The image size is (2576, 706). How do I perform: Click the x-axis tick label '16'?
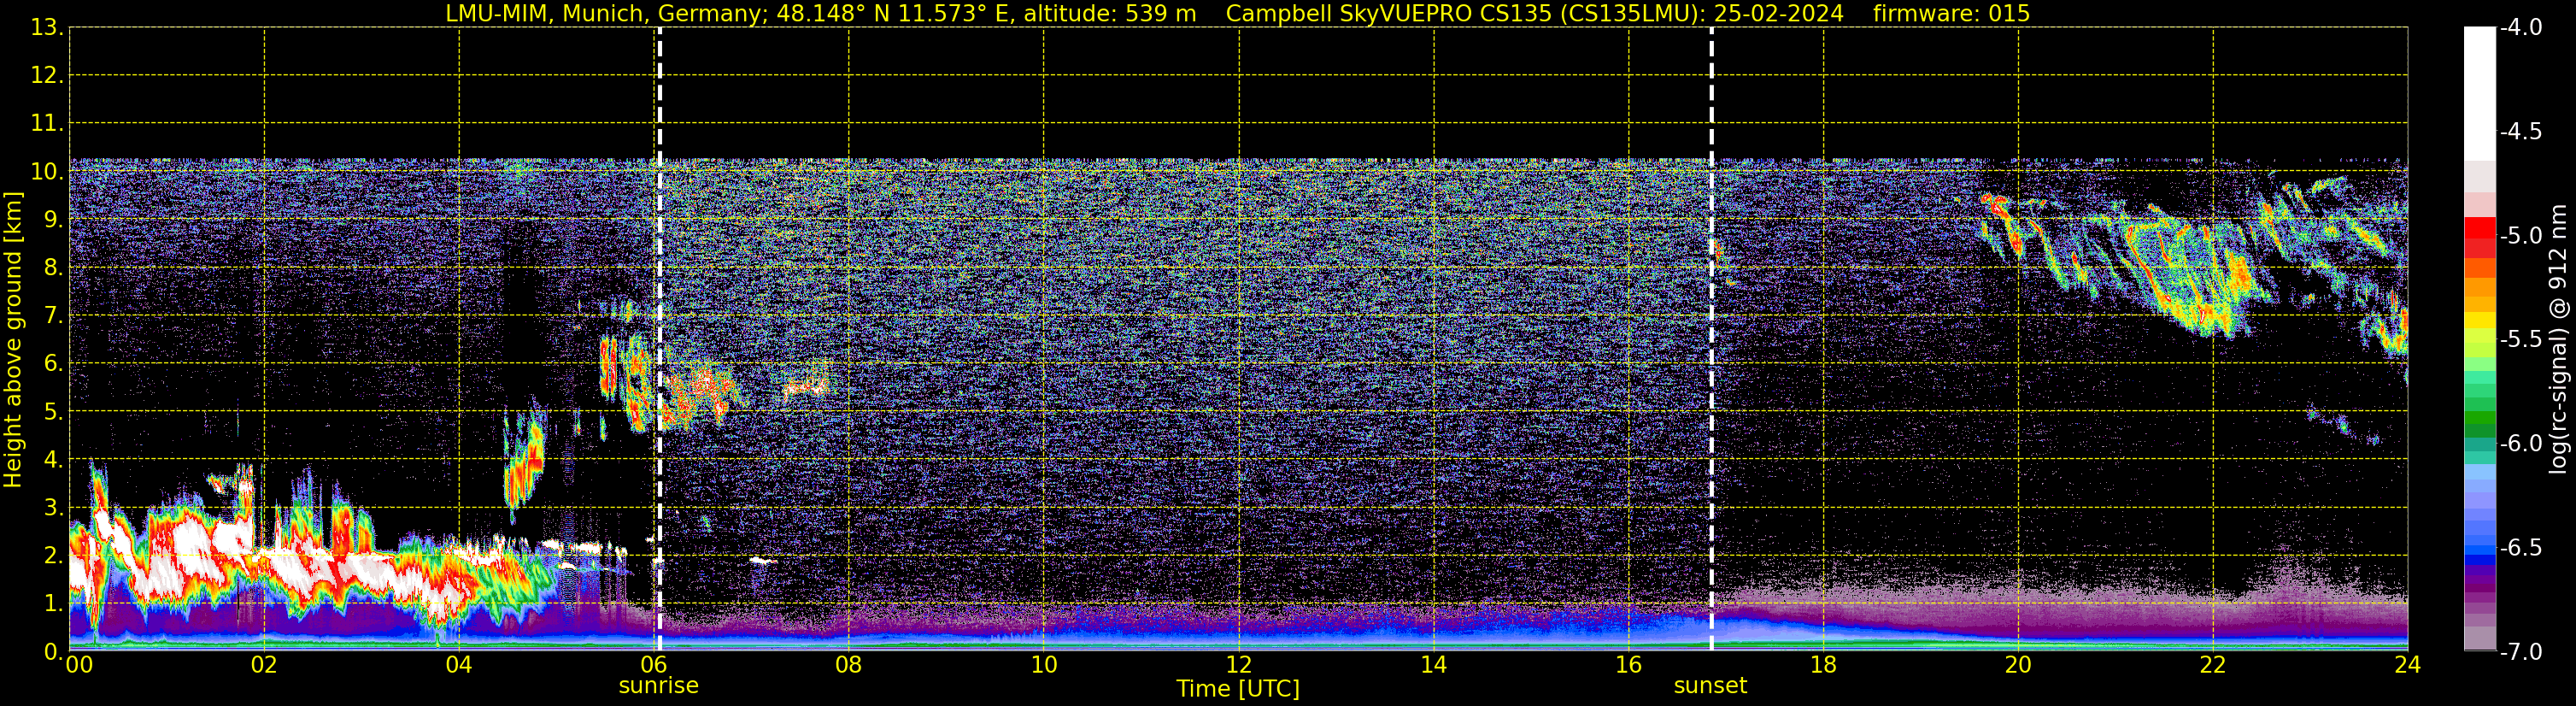[1628, 665]
